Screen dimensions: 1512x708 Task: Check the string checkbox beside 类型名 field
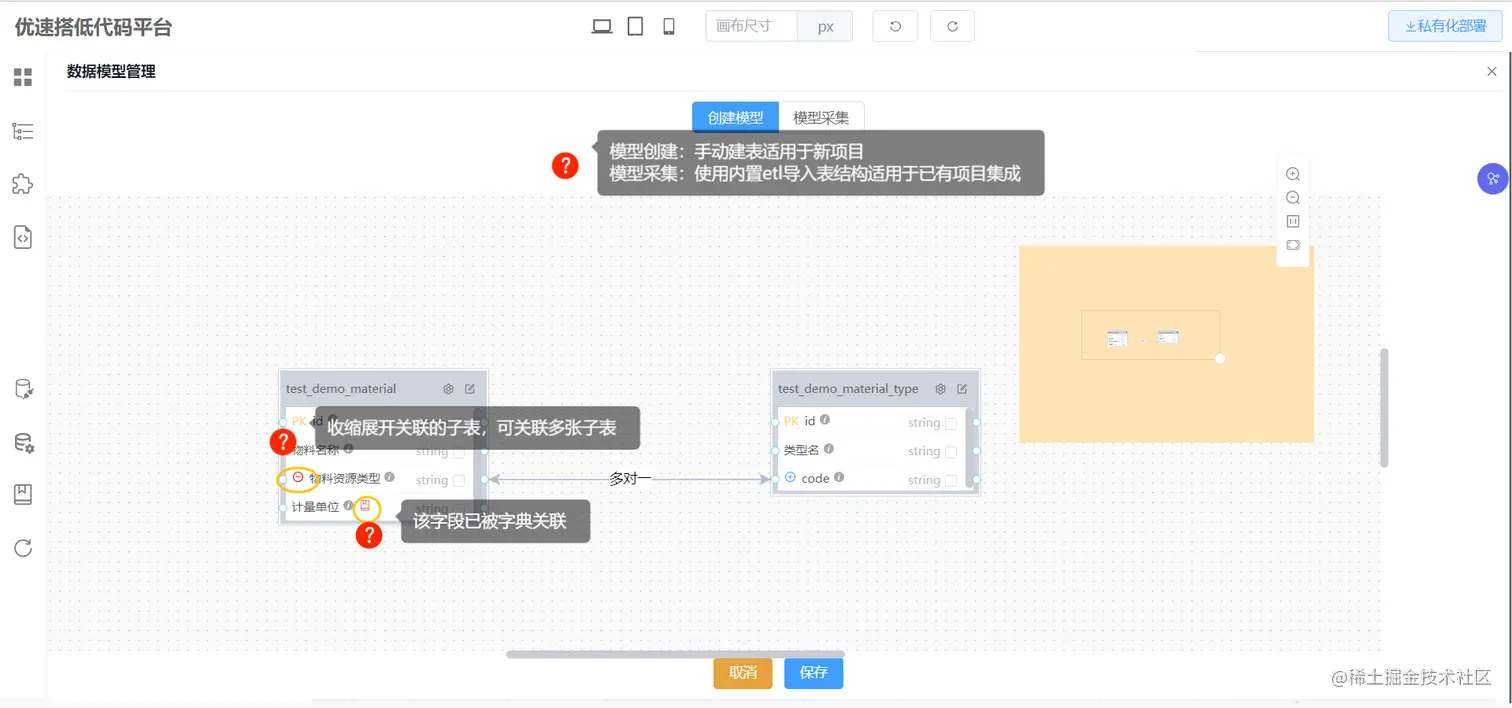(x=952, y=452)
